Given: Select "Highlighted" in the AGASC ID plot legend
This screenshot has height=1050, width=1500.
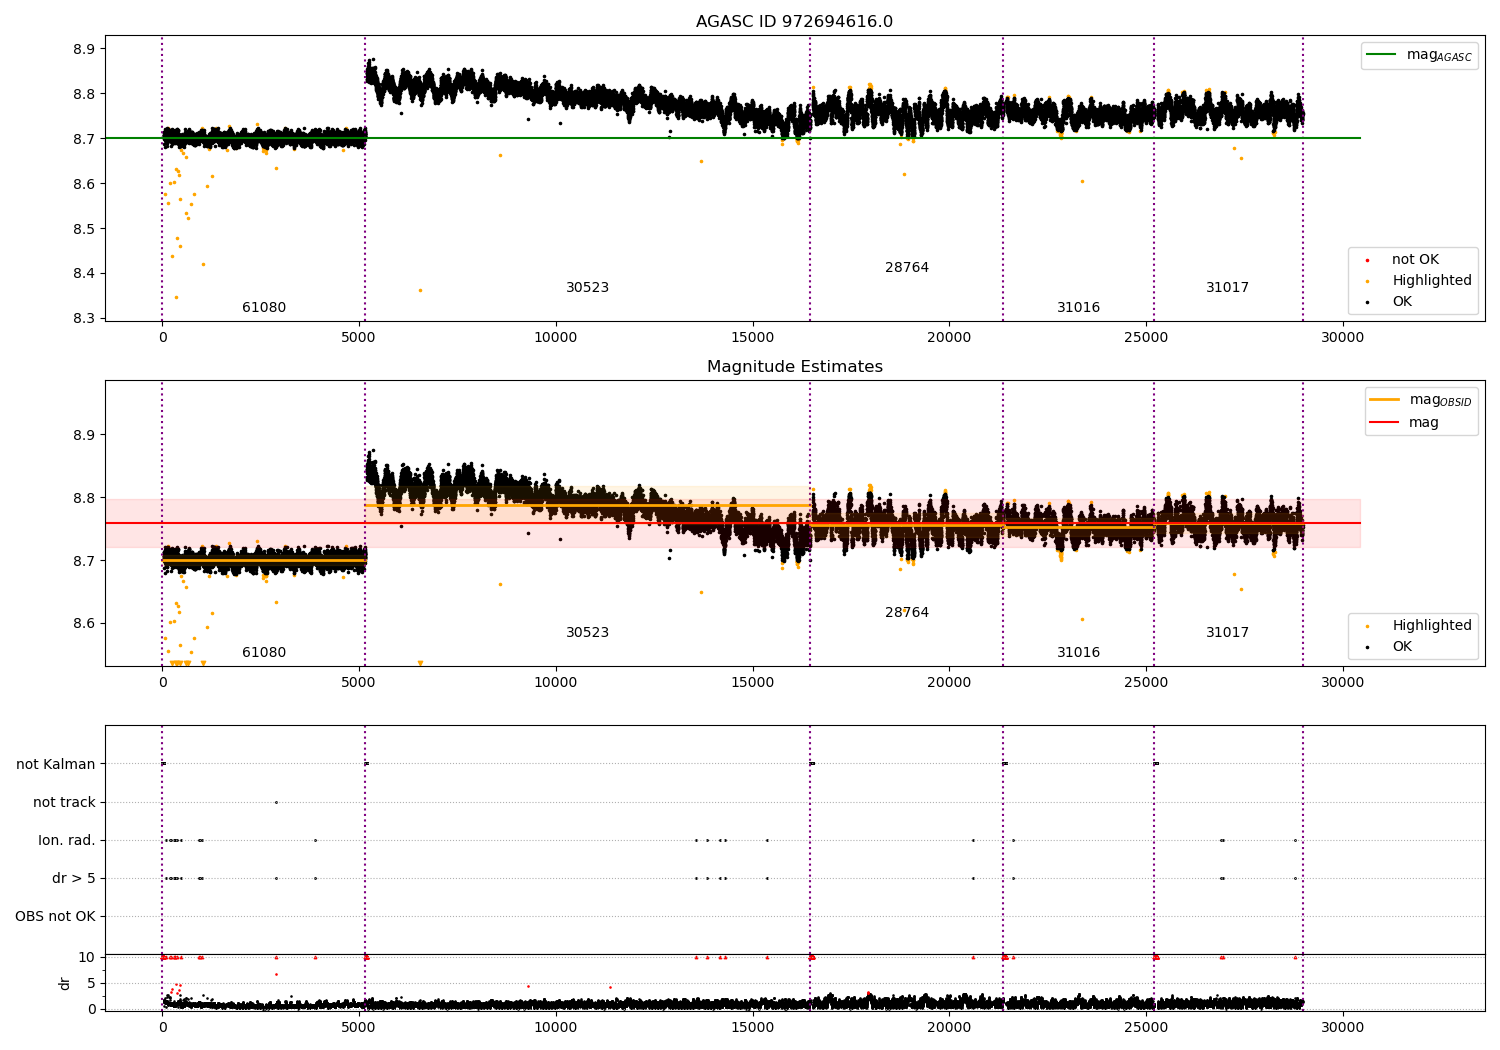Looking at the screenshot, I should tap(1419, 281).
